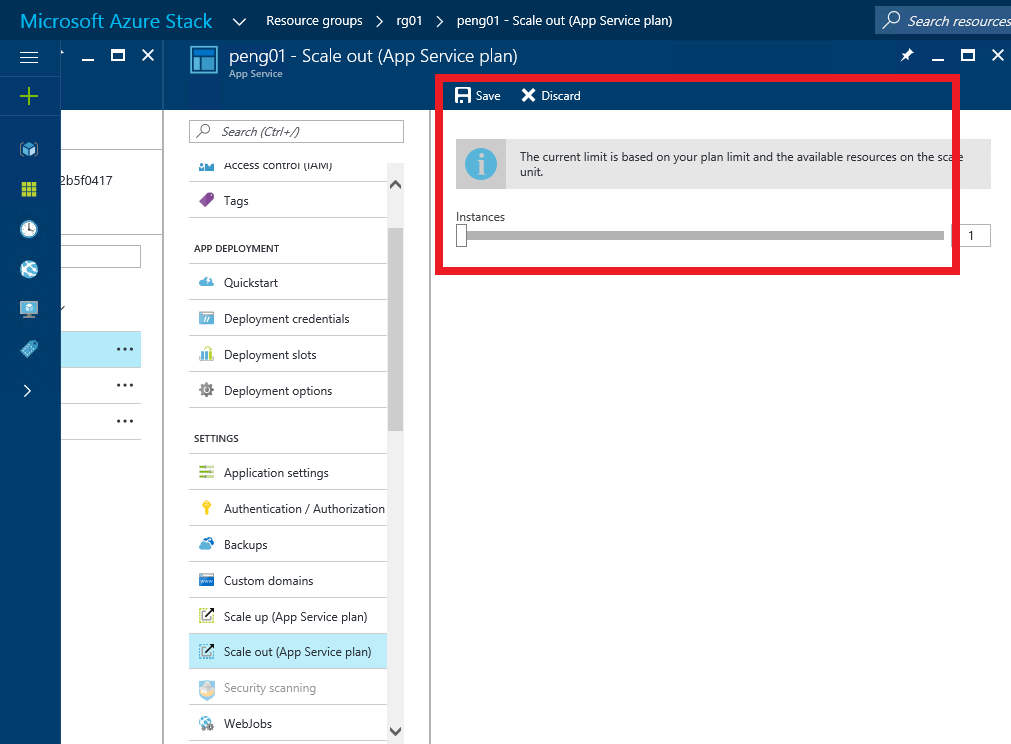Click the Save button label
The width and height of the screenshot is (1011, 744).
pos(488,95)
